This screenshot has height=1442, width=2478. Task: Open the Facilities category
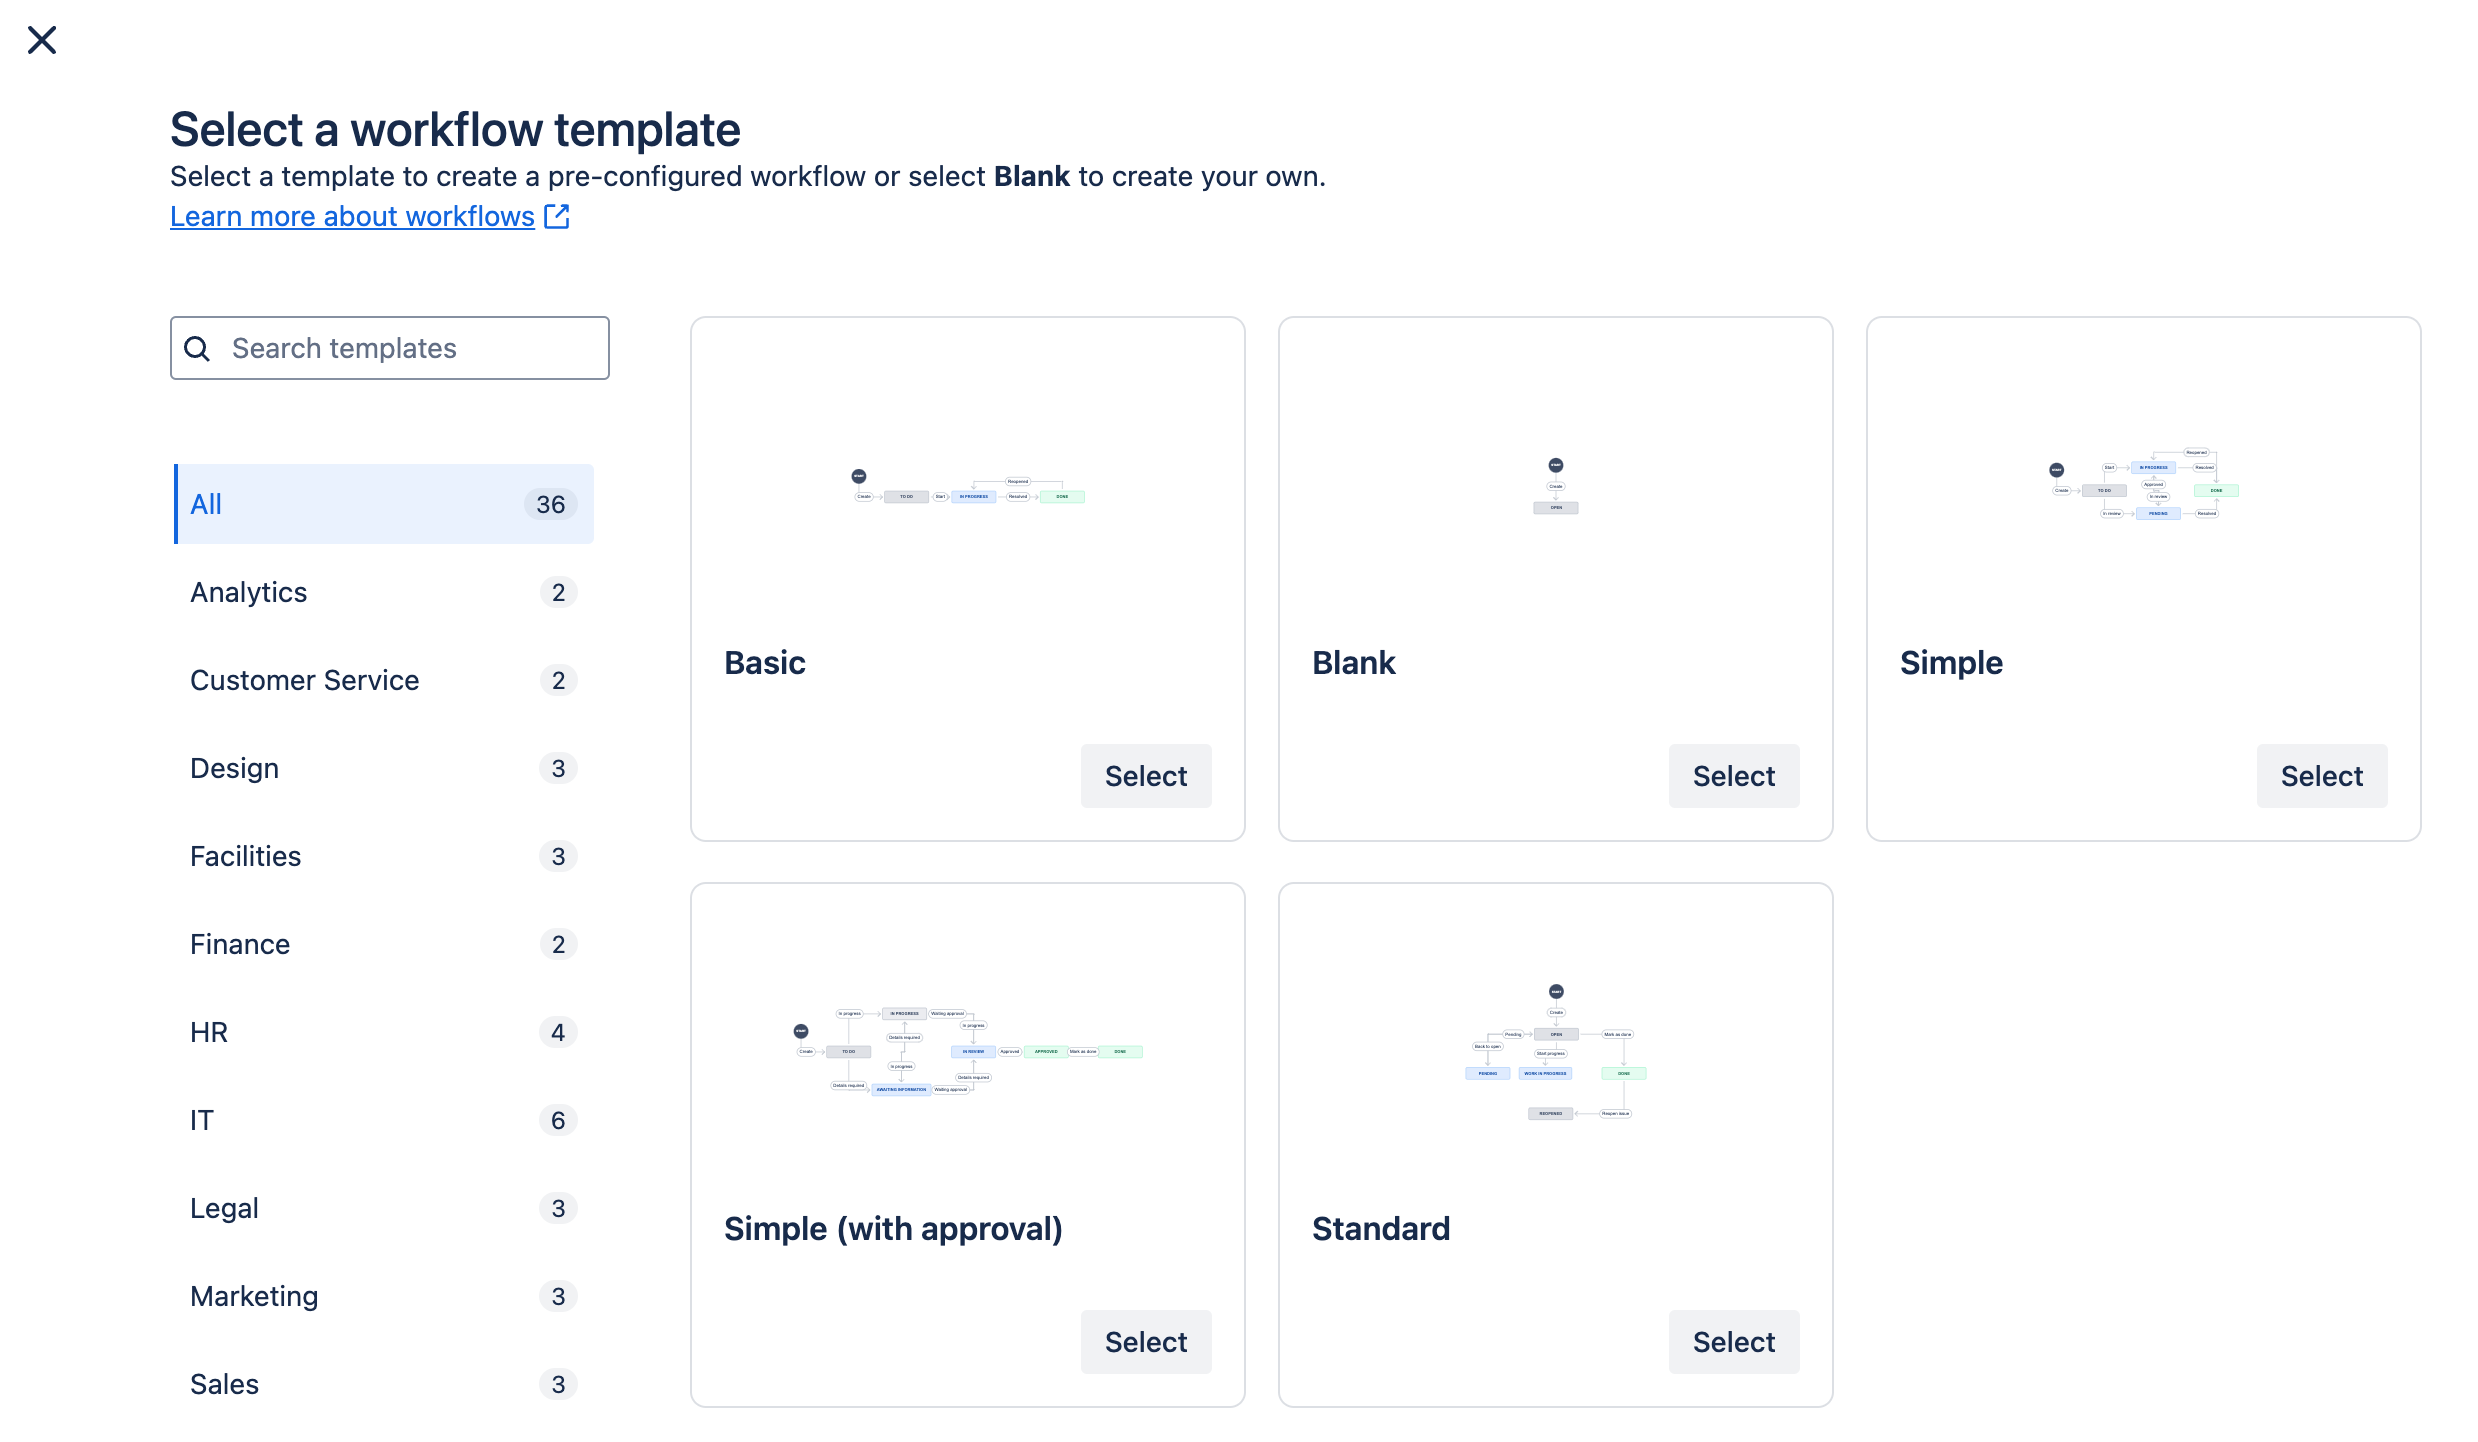point(384,856)
